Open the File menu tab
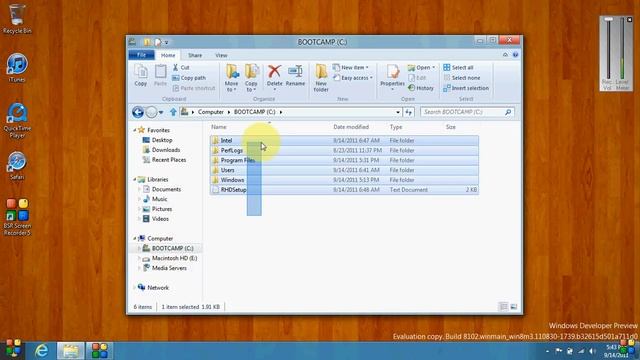 pos(141,55)
